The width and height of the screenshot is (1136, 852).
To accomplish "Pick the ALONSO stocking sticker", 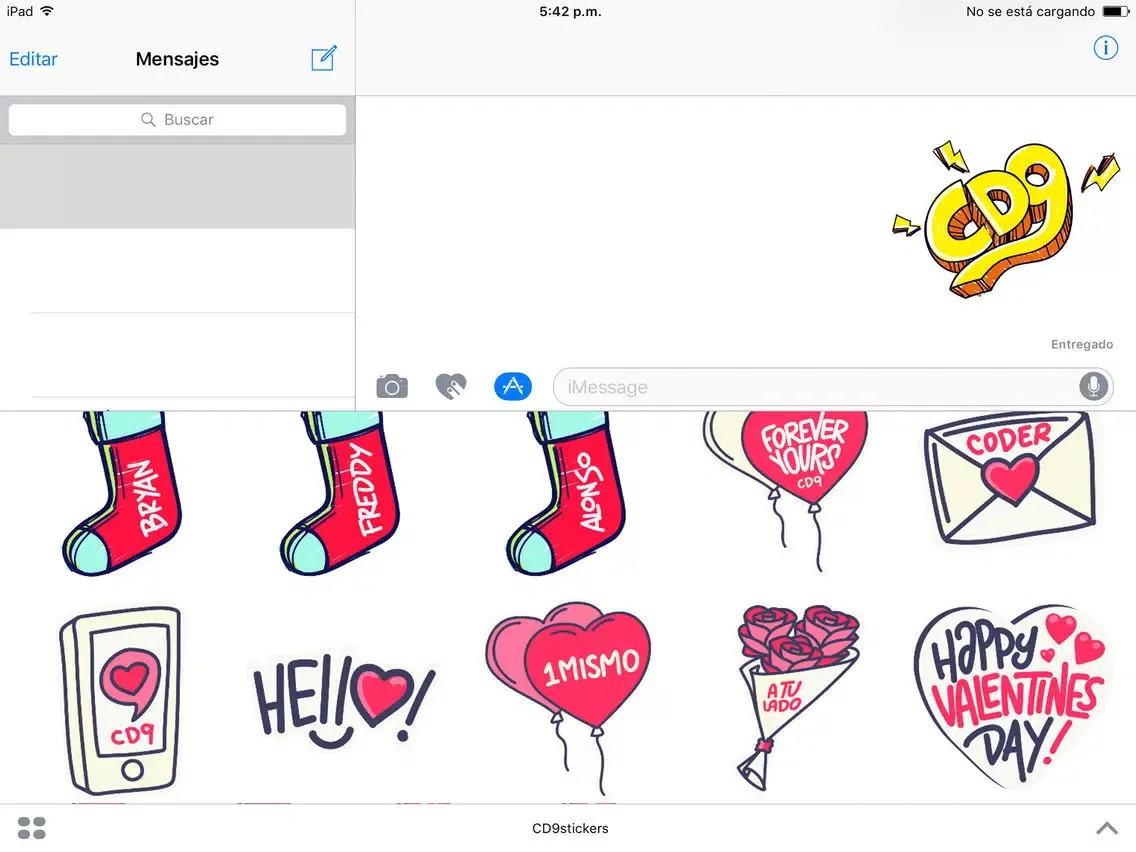I will 565,493.
